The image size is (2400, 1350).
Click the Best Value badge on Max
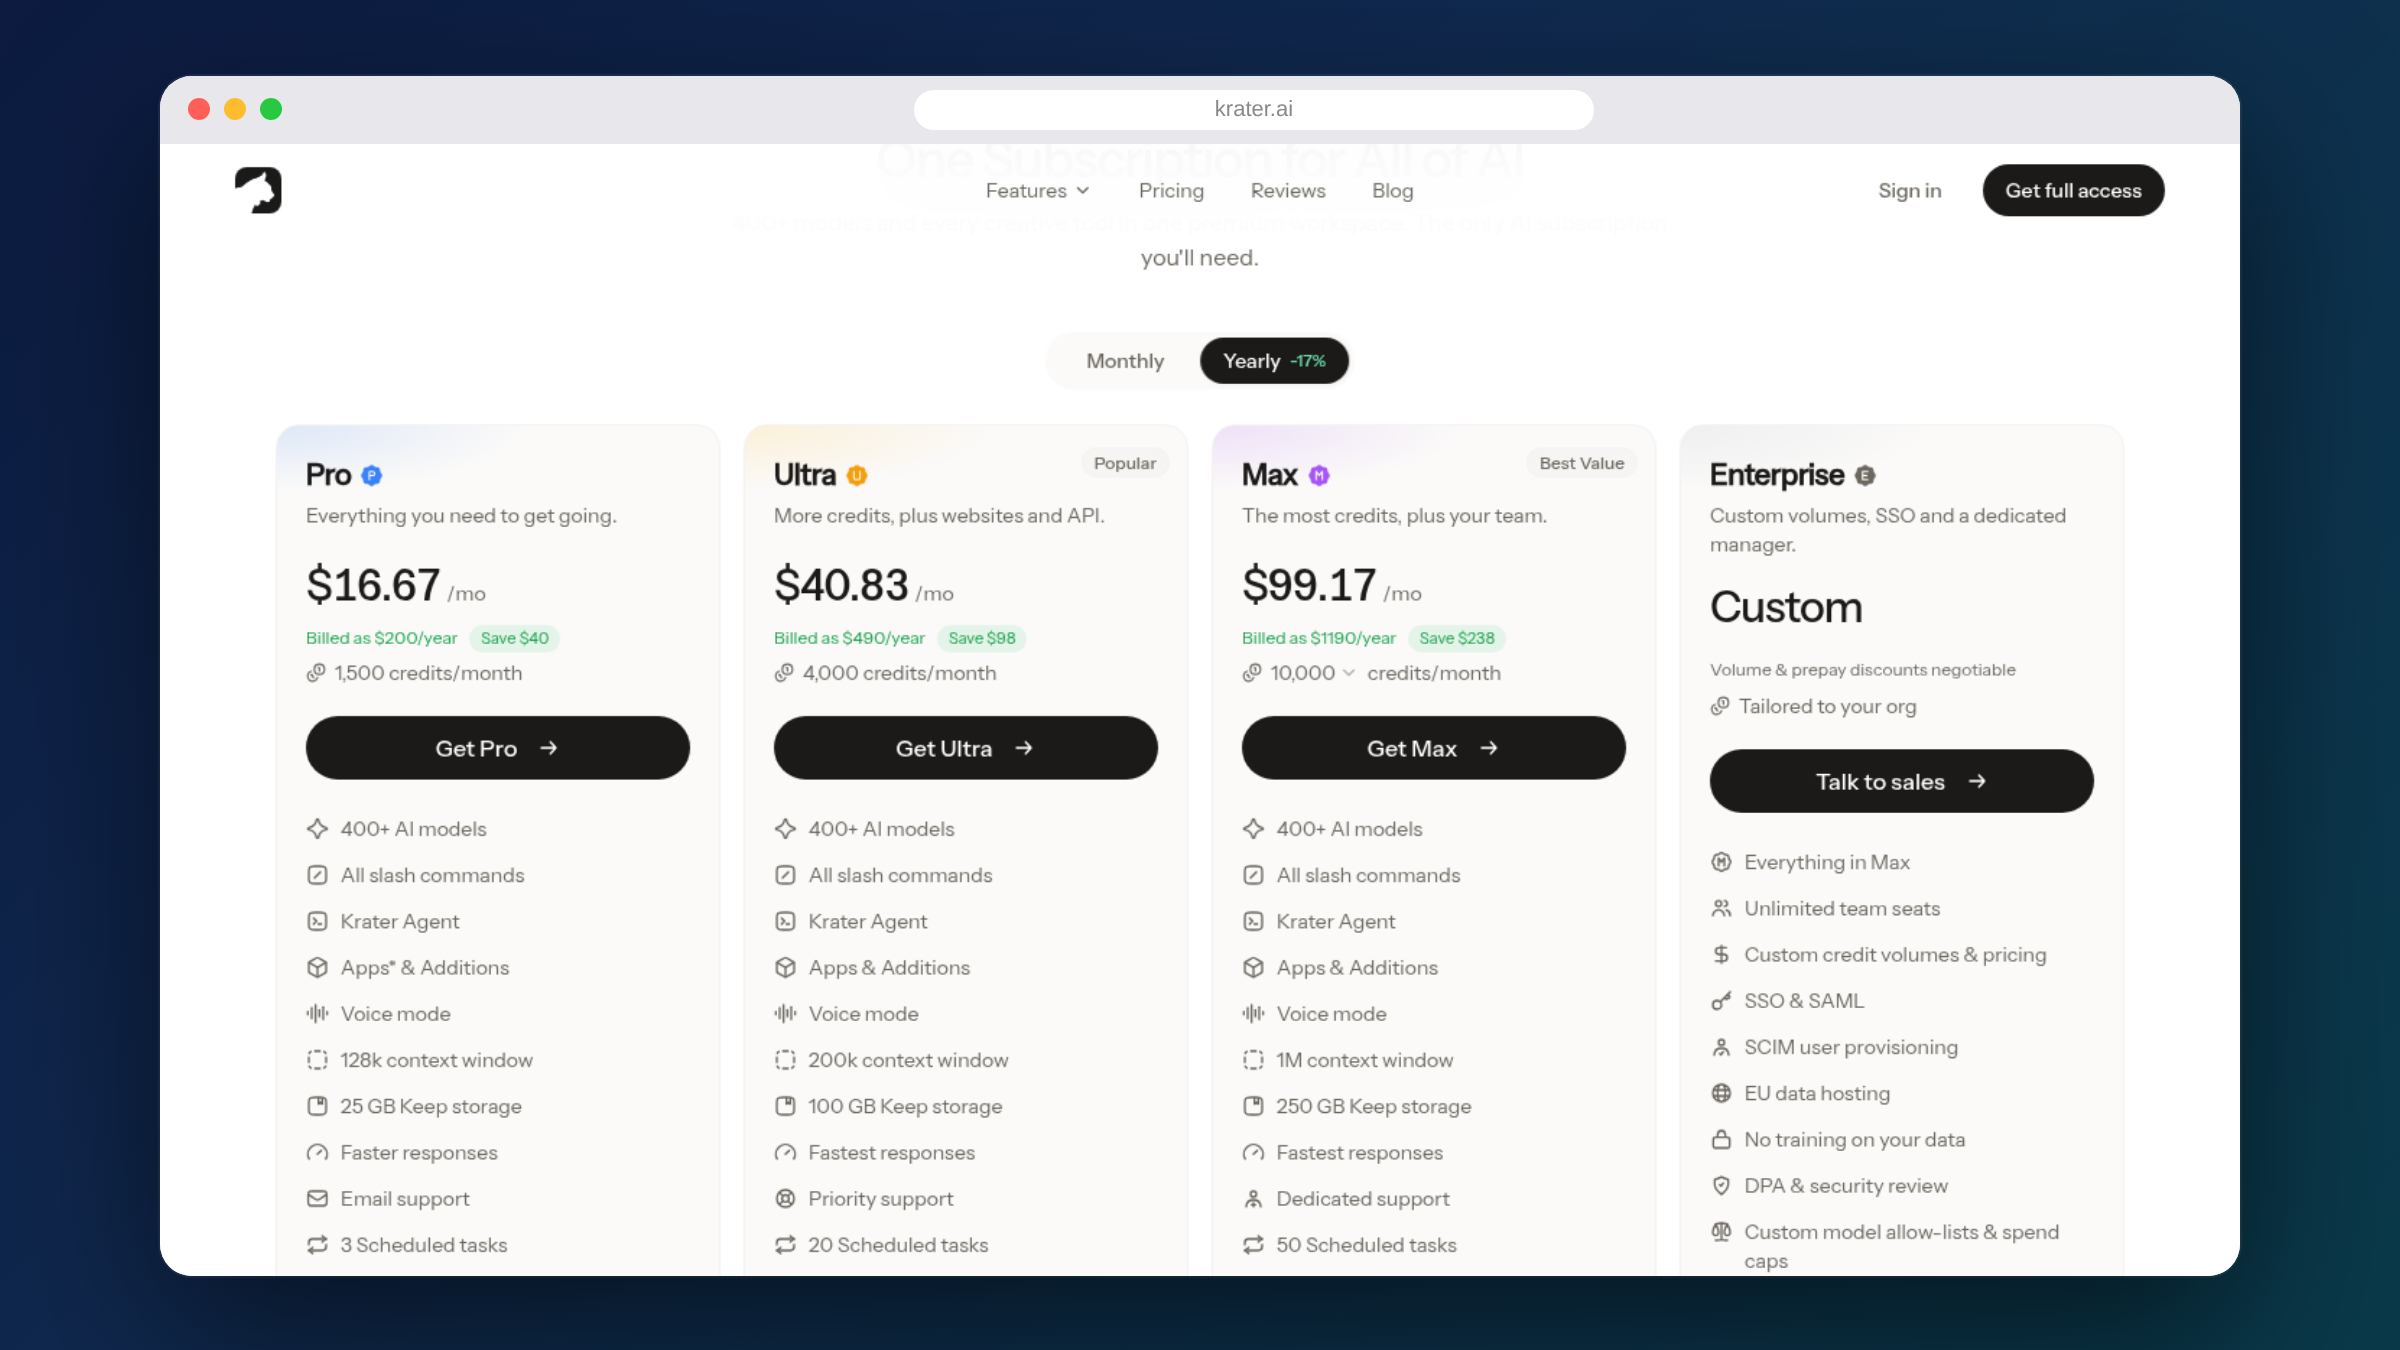[1581, 463]
